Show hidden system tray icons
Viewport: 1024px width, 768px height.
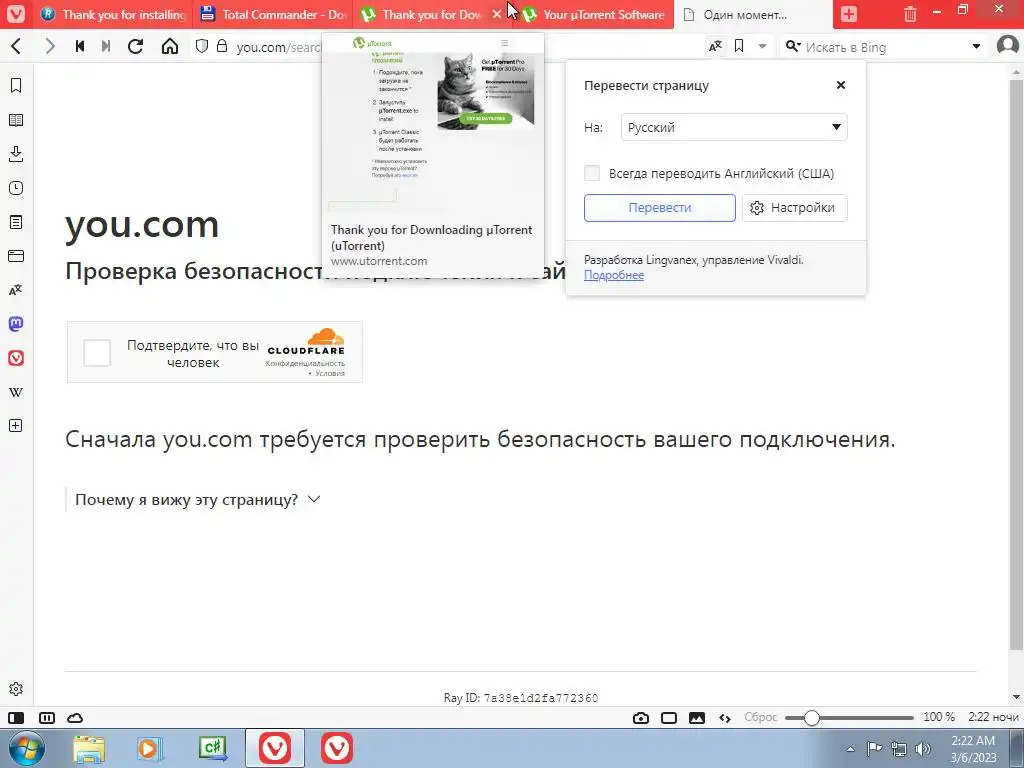click(851, 749)
